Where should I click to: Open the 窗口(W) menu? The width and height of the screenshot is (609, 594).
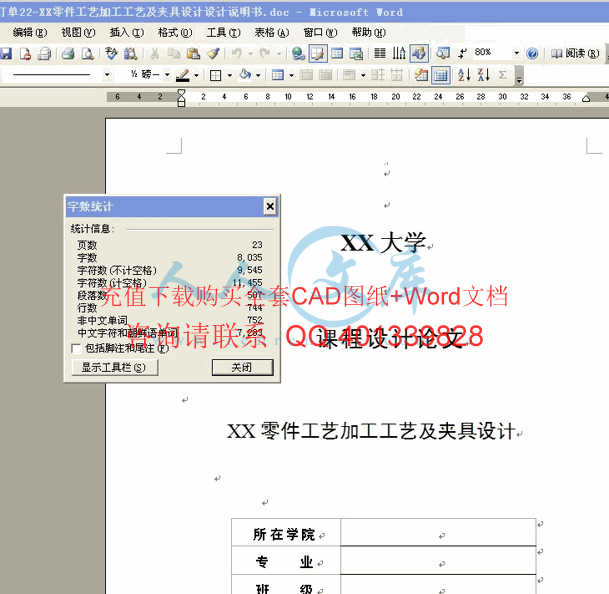click(320, 33)
